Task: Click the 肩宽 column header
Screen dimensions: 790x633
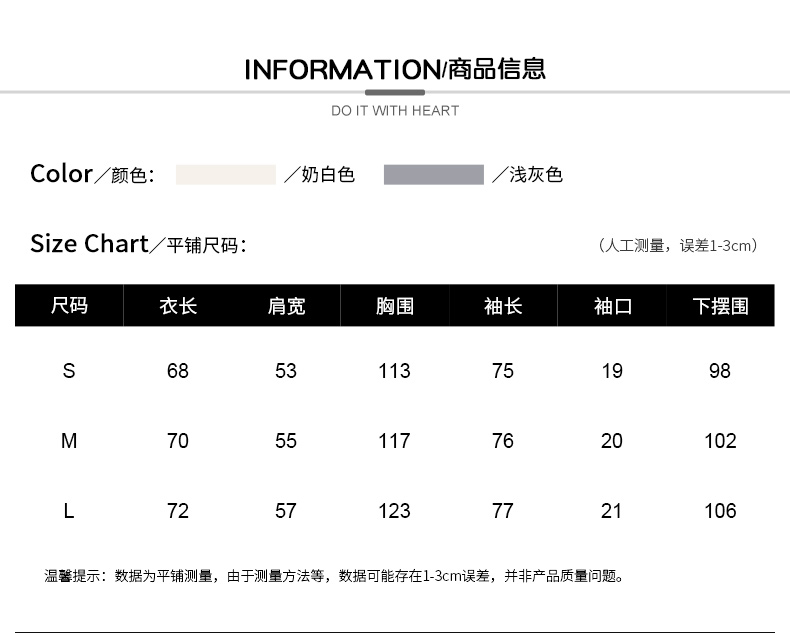Action: (x=286, y=305)
